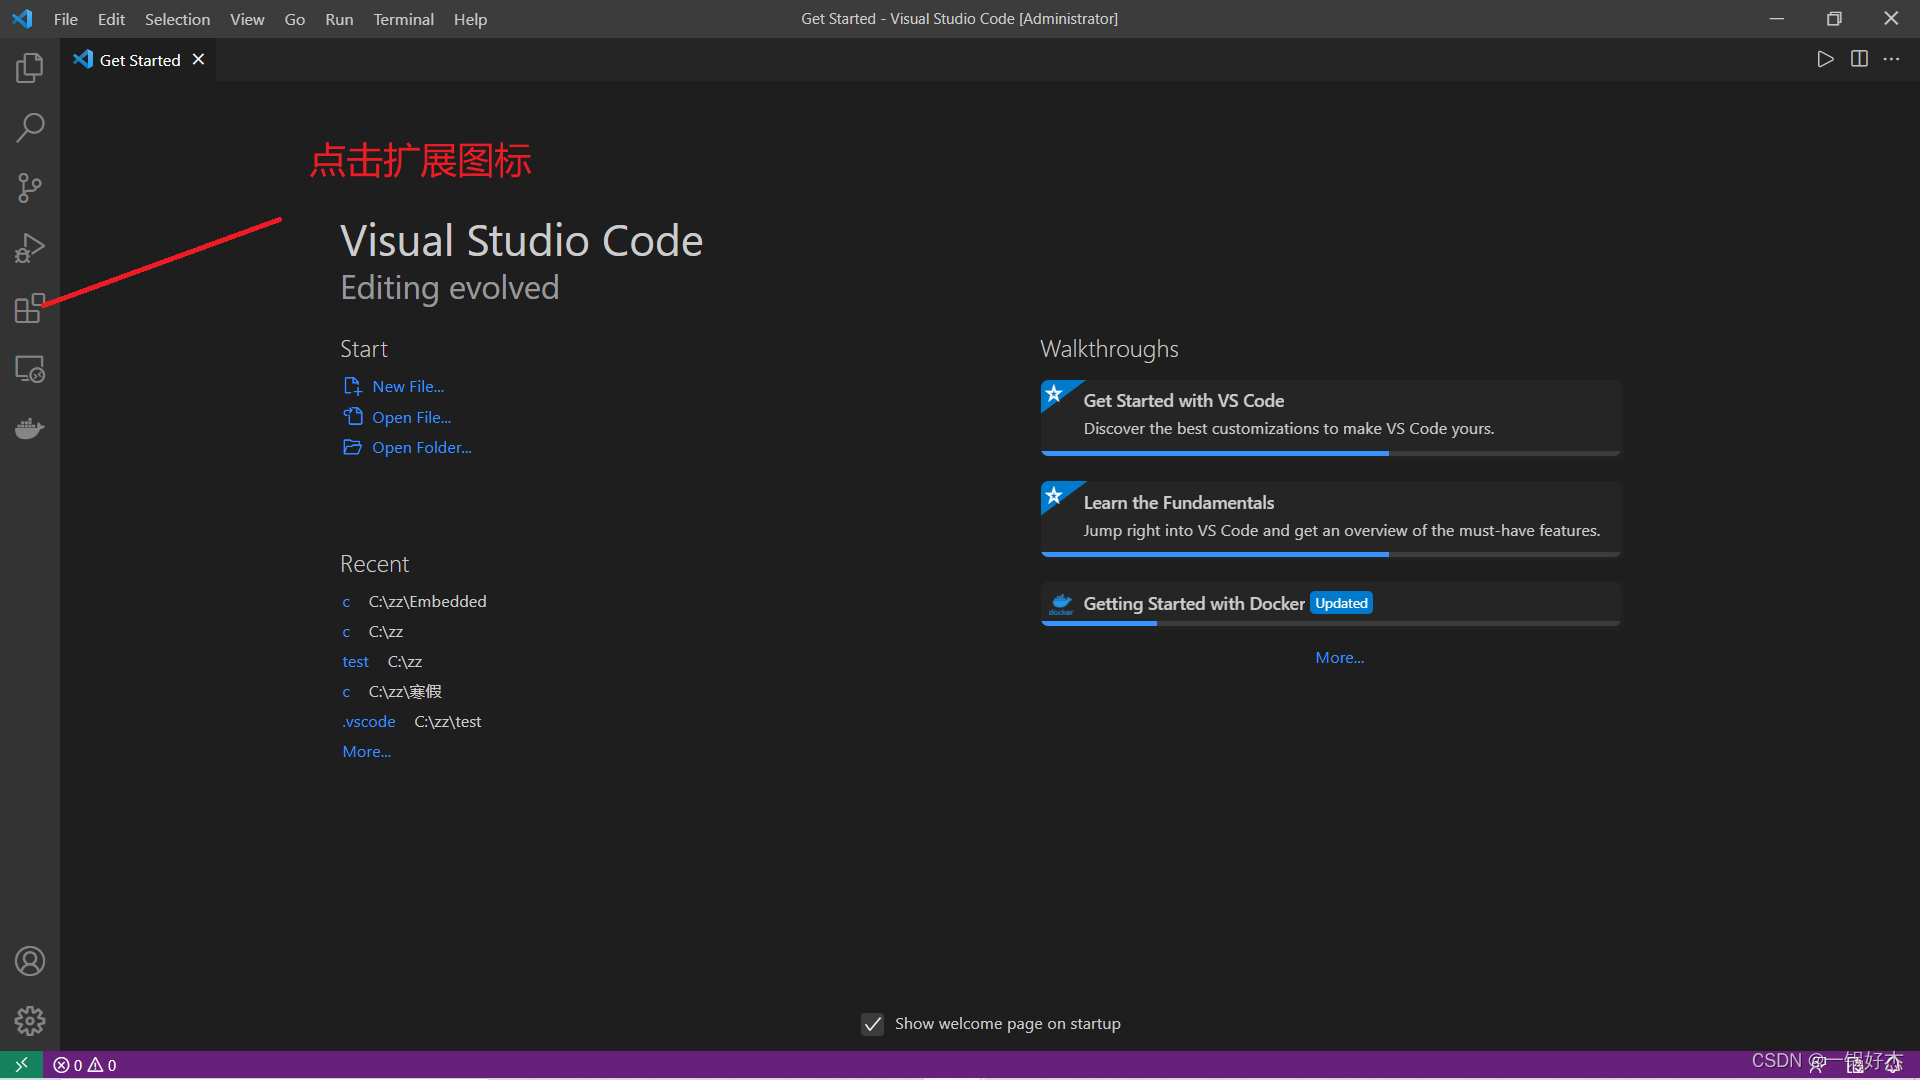Click the star badge on Learn Fundamentals card

[1054, 495]
